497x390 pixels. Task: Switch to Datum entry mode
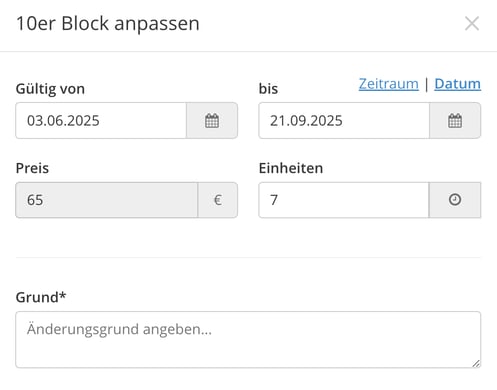click(457, 84)
